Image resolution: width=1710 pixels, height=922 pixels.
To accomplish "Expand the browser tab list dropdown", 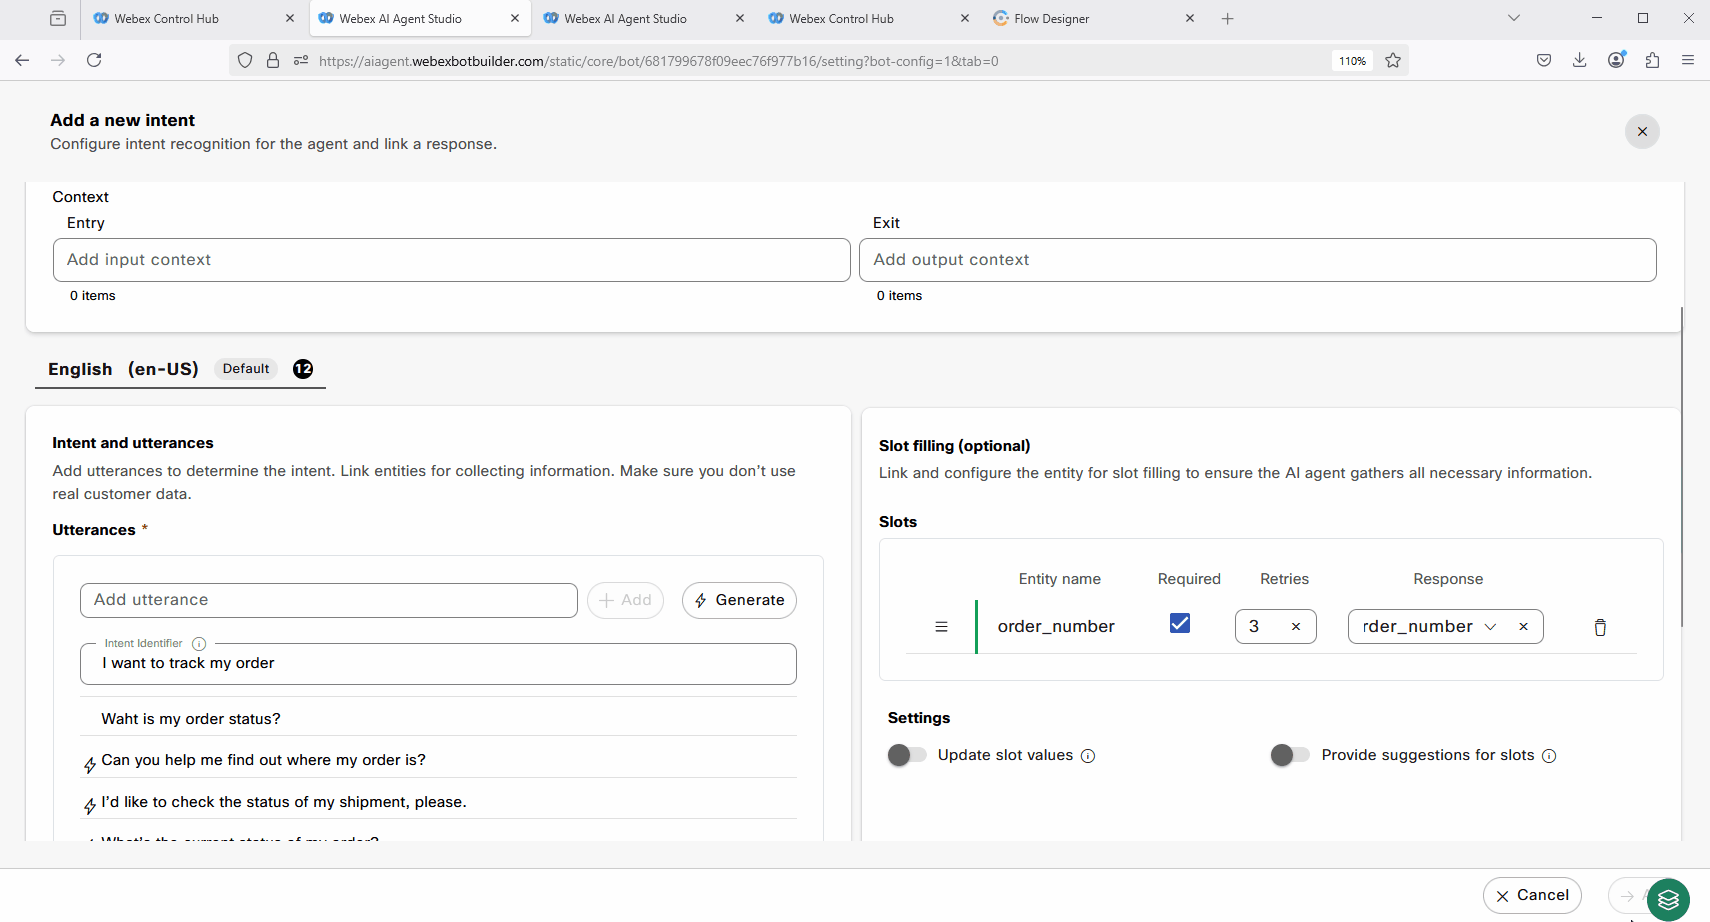I will click(1514, 18).
